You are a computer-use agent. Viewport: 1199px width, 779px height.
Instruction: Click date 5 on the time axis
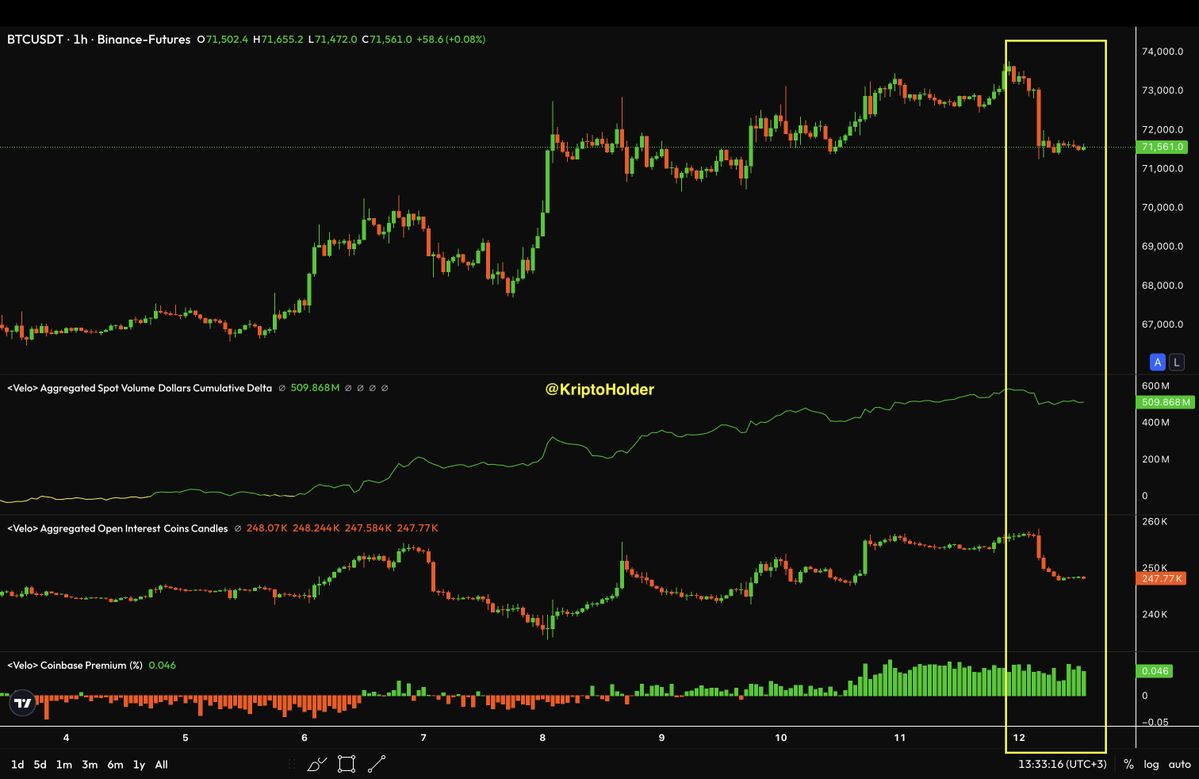(185, 738)
